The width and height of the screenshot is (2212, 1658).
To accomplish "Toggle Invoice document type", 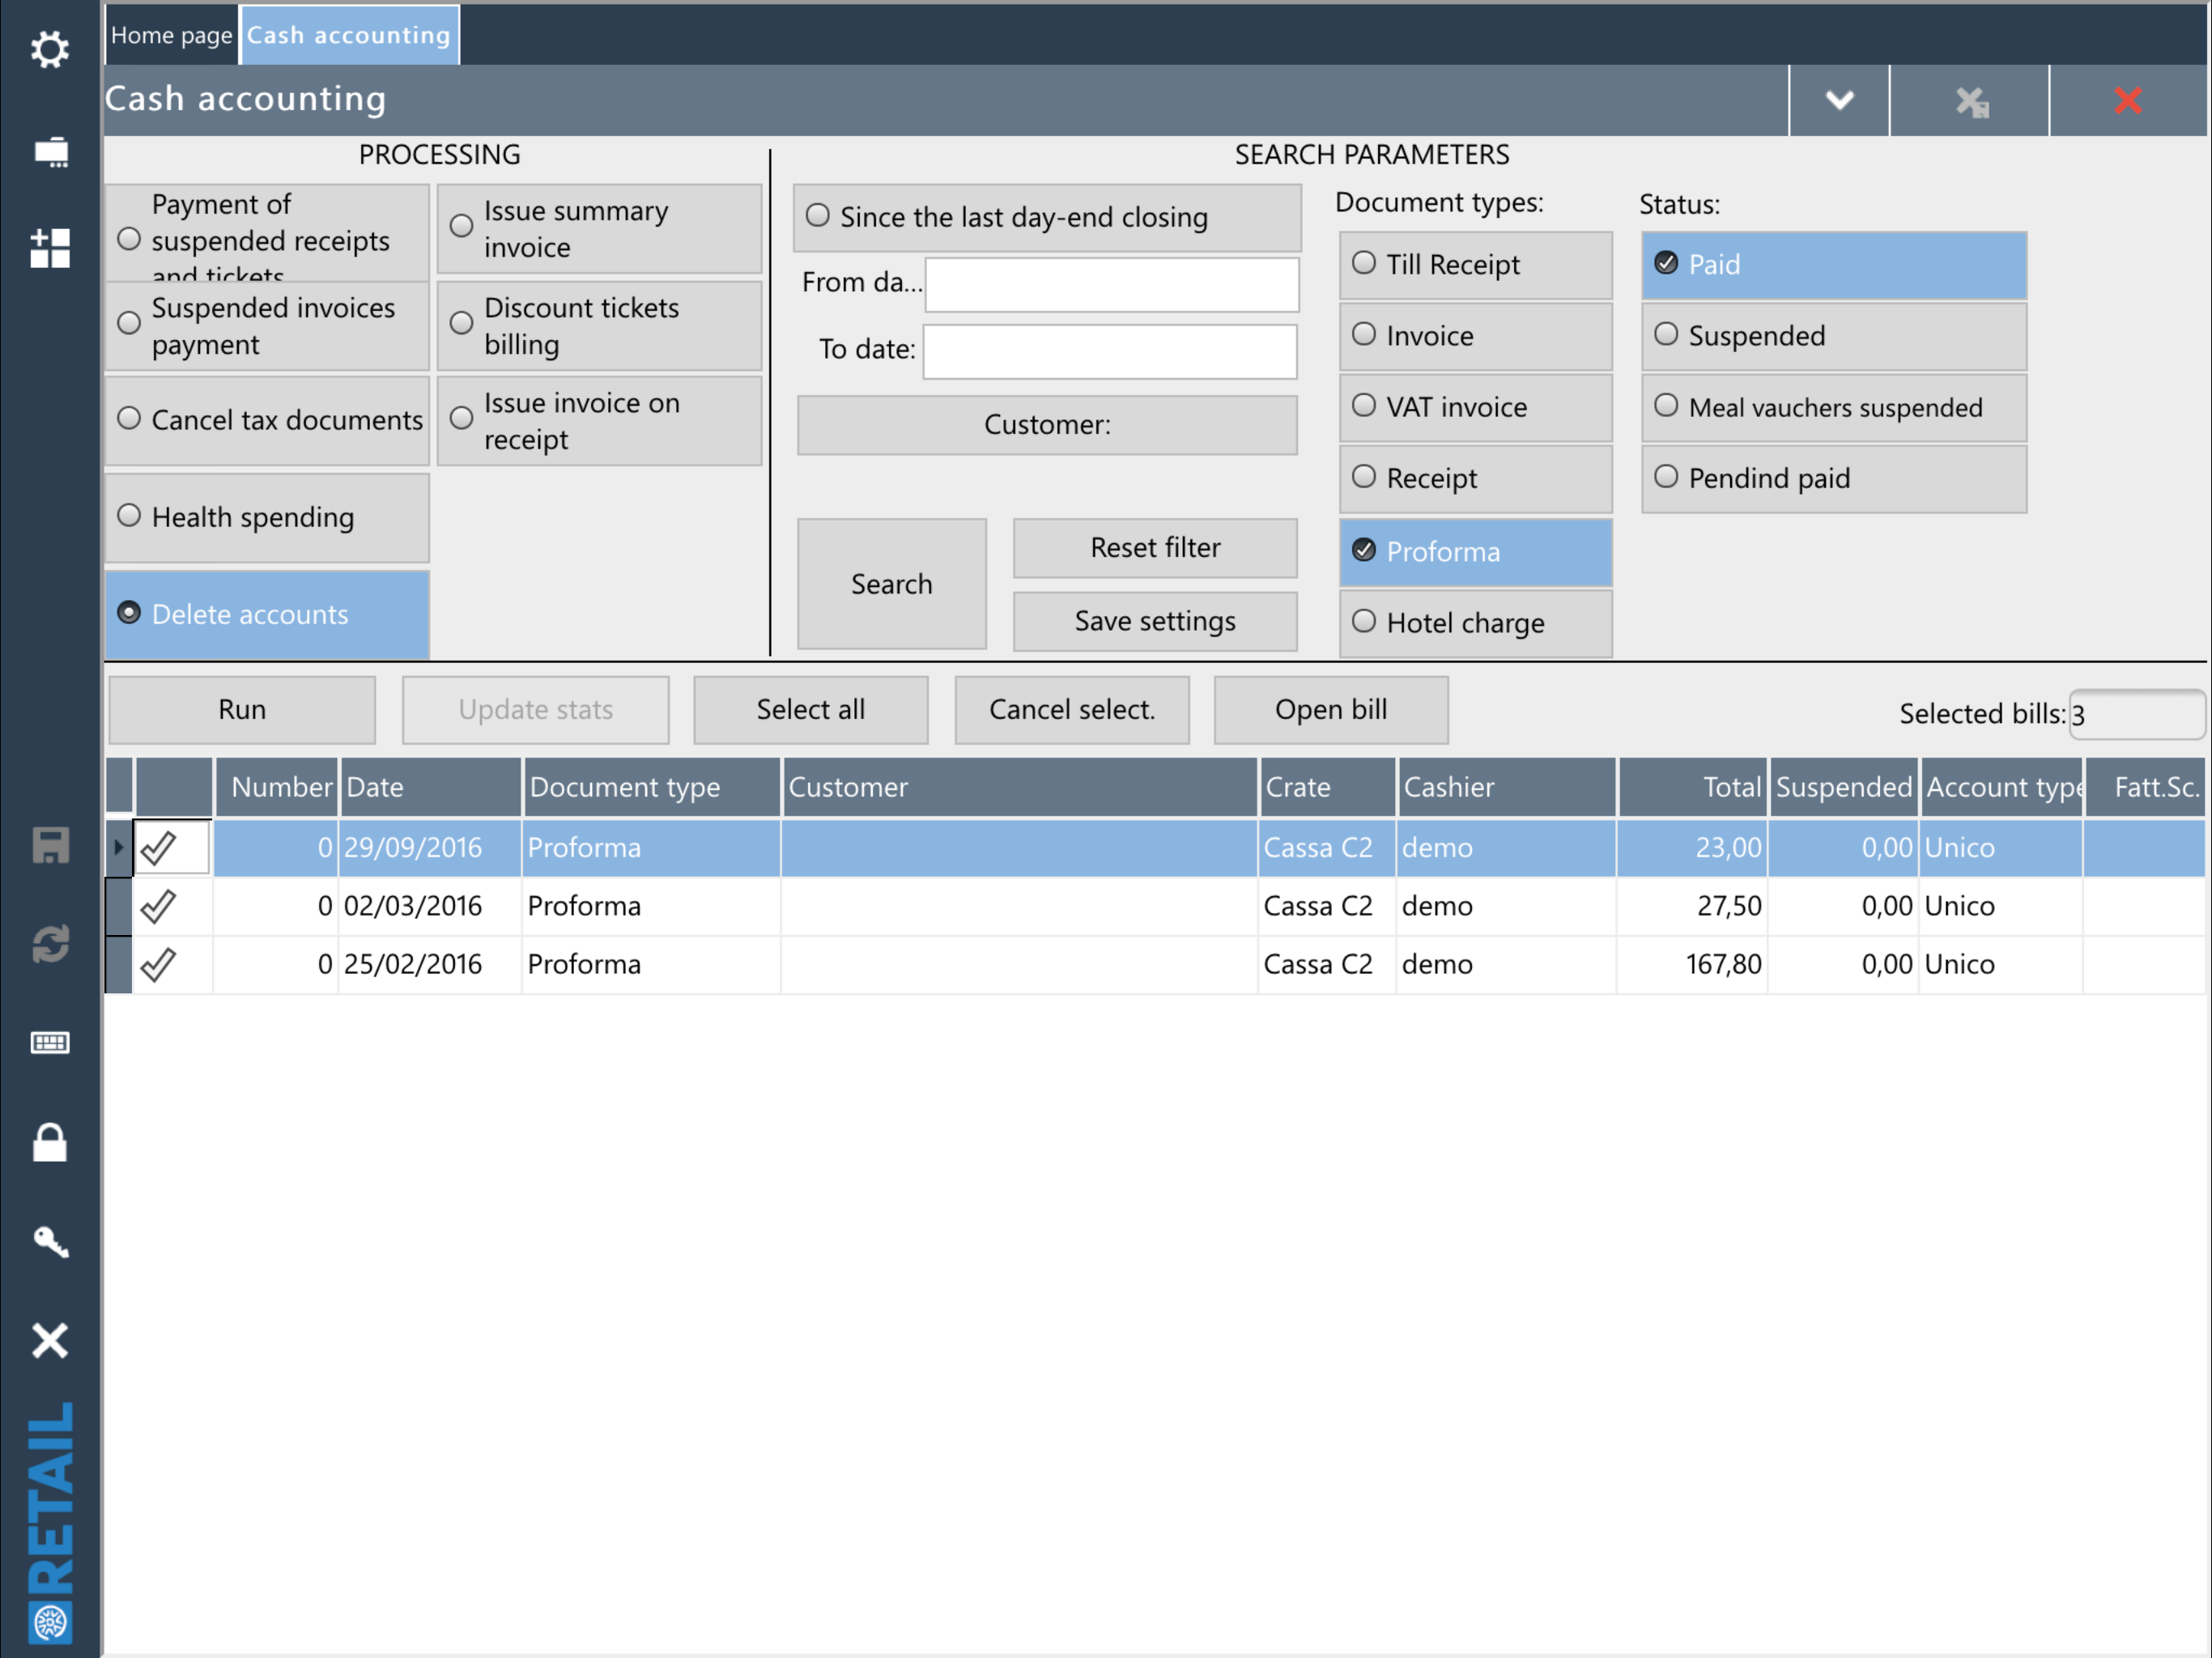I will 1475,336.
